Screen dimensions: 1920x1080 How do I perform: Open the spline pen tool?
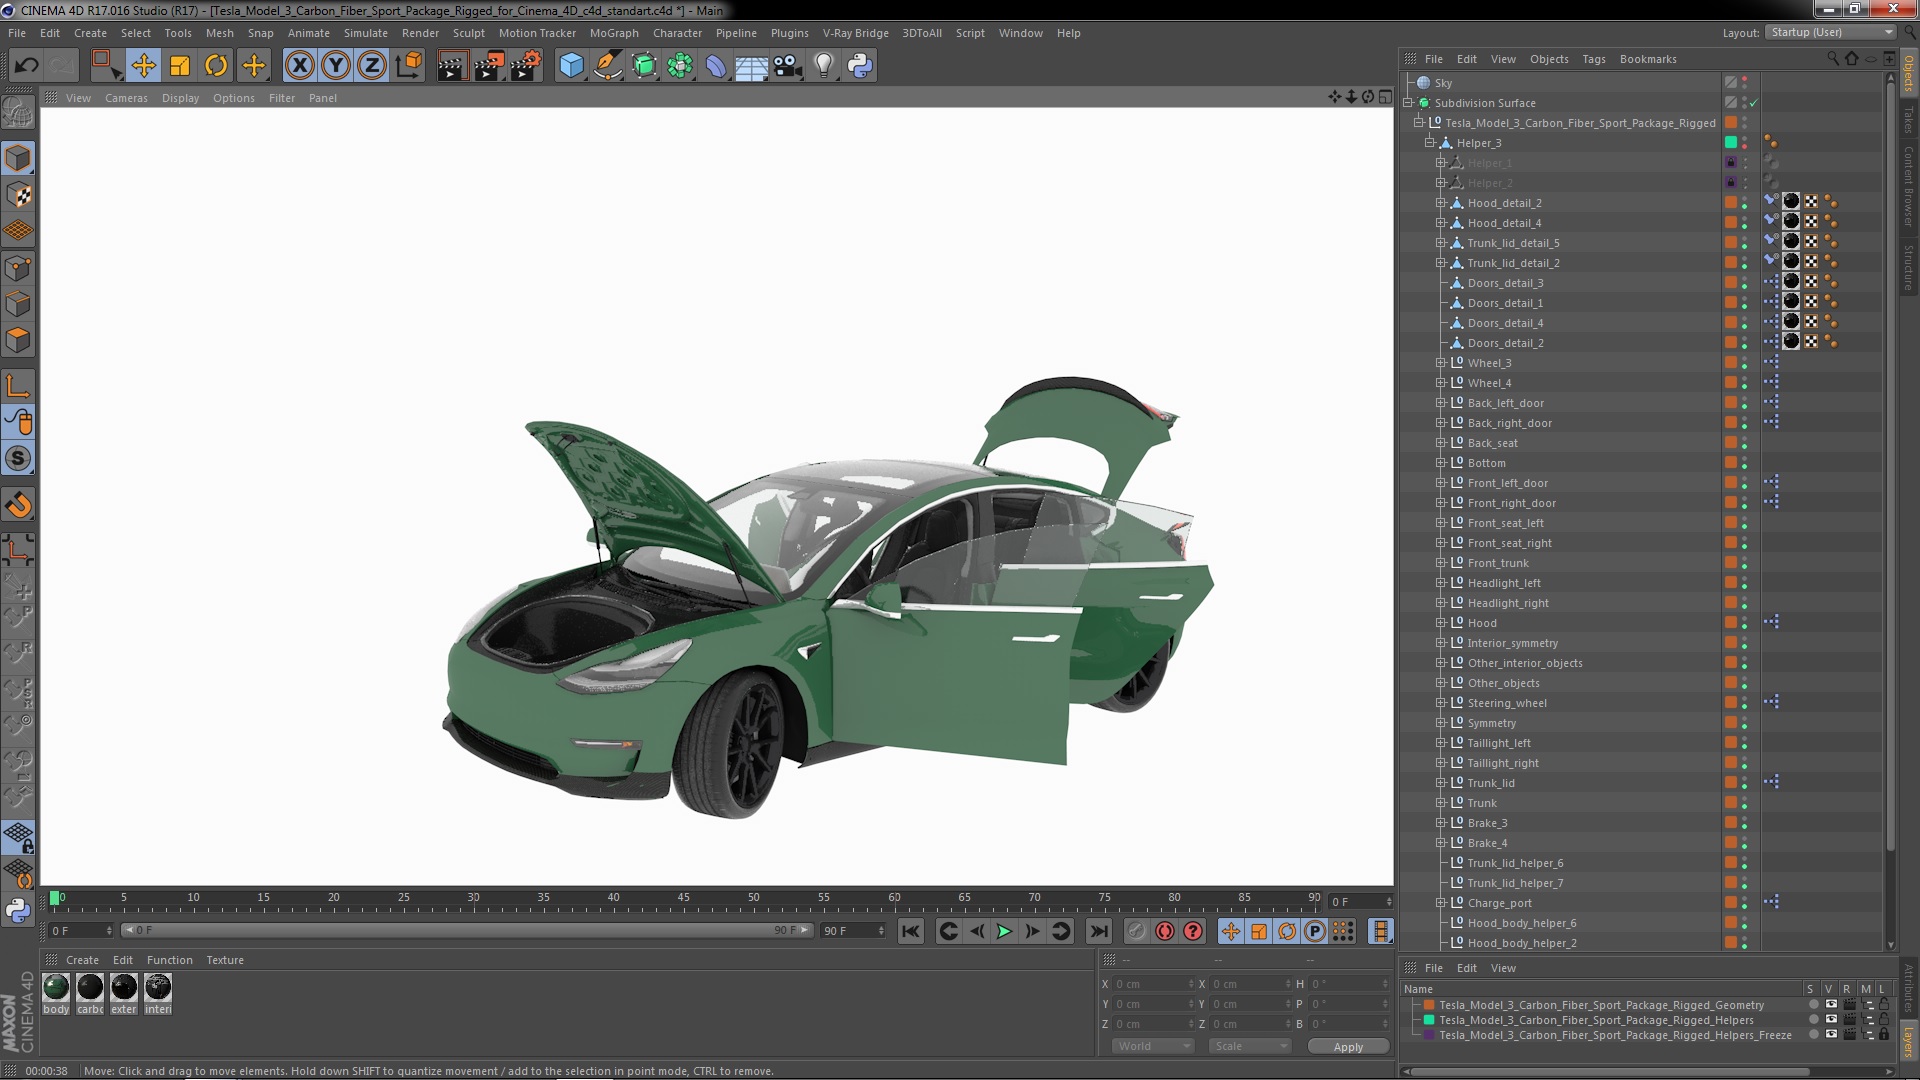click(x=607, y=66)
